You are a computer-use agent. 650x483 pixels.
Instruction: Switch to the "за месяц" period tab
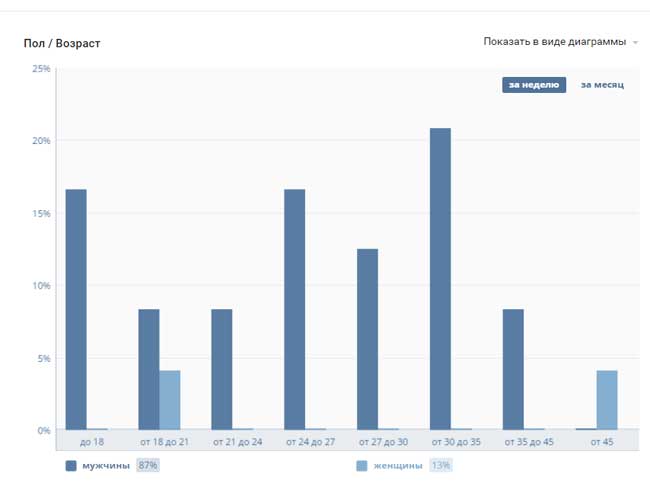(x=602, y=85)
